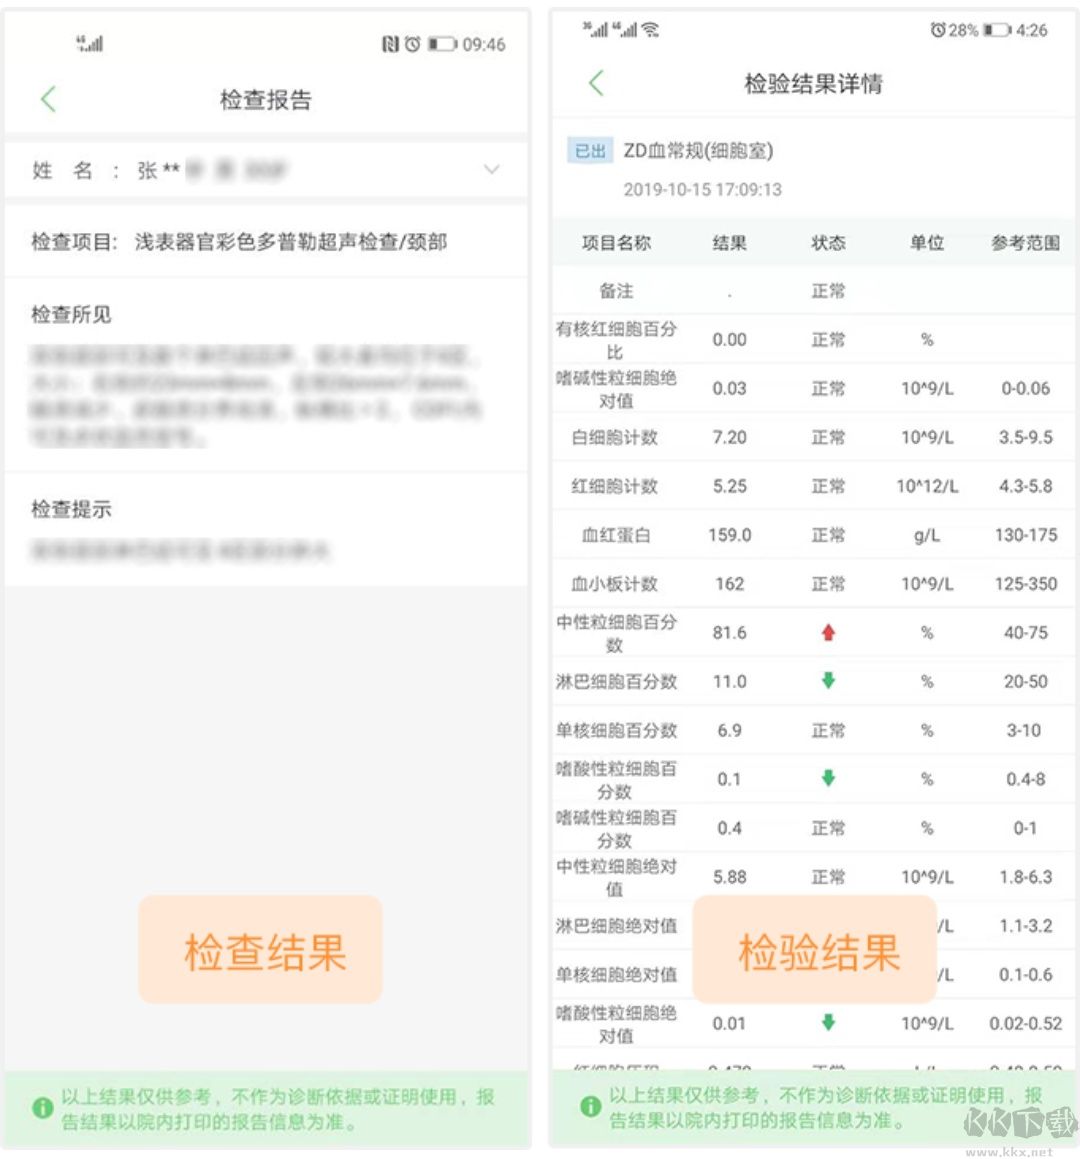
Task: Open the ZD血常规(细胞室) report entry
Action: tap(700, 150)
